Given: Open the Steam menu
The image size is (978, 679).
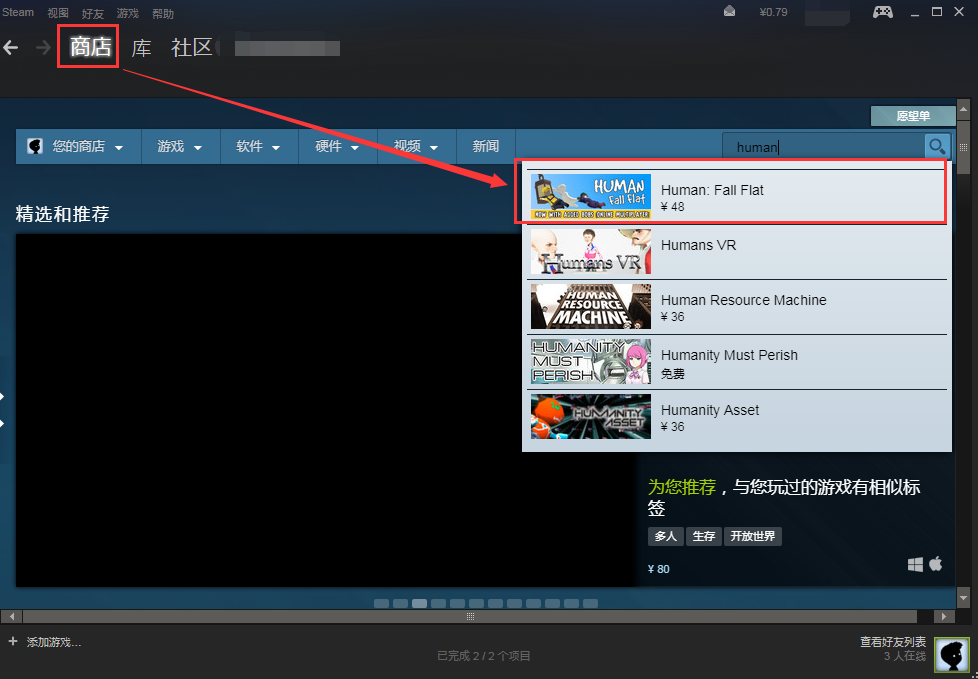Looking at the screenshot, I should (18, 12).
